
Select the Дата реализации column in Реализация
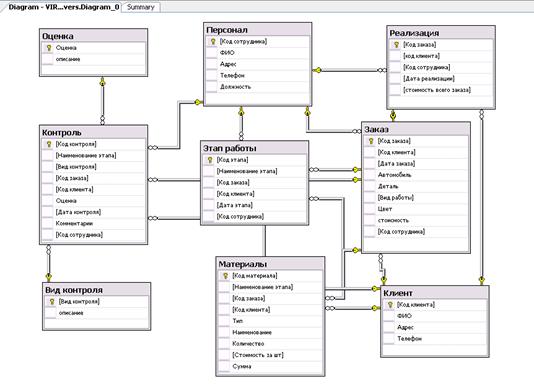(x=441, y=79)
